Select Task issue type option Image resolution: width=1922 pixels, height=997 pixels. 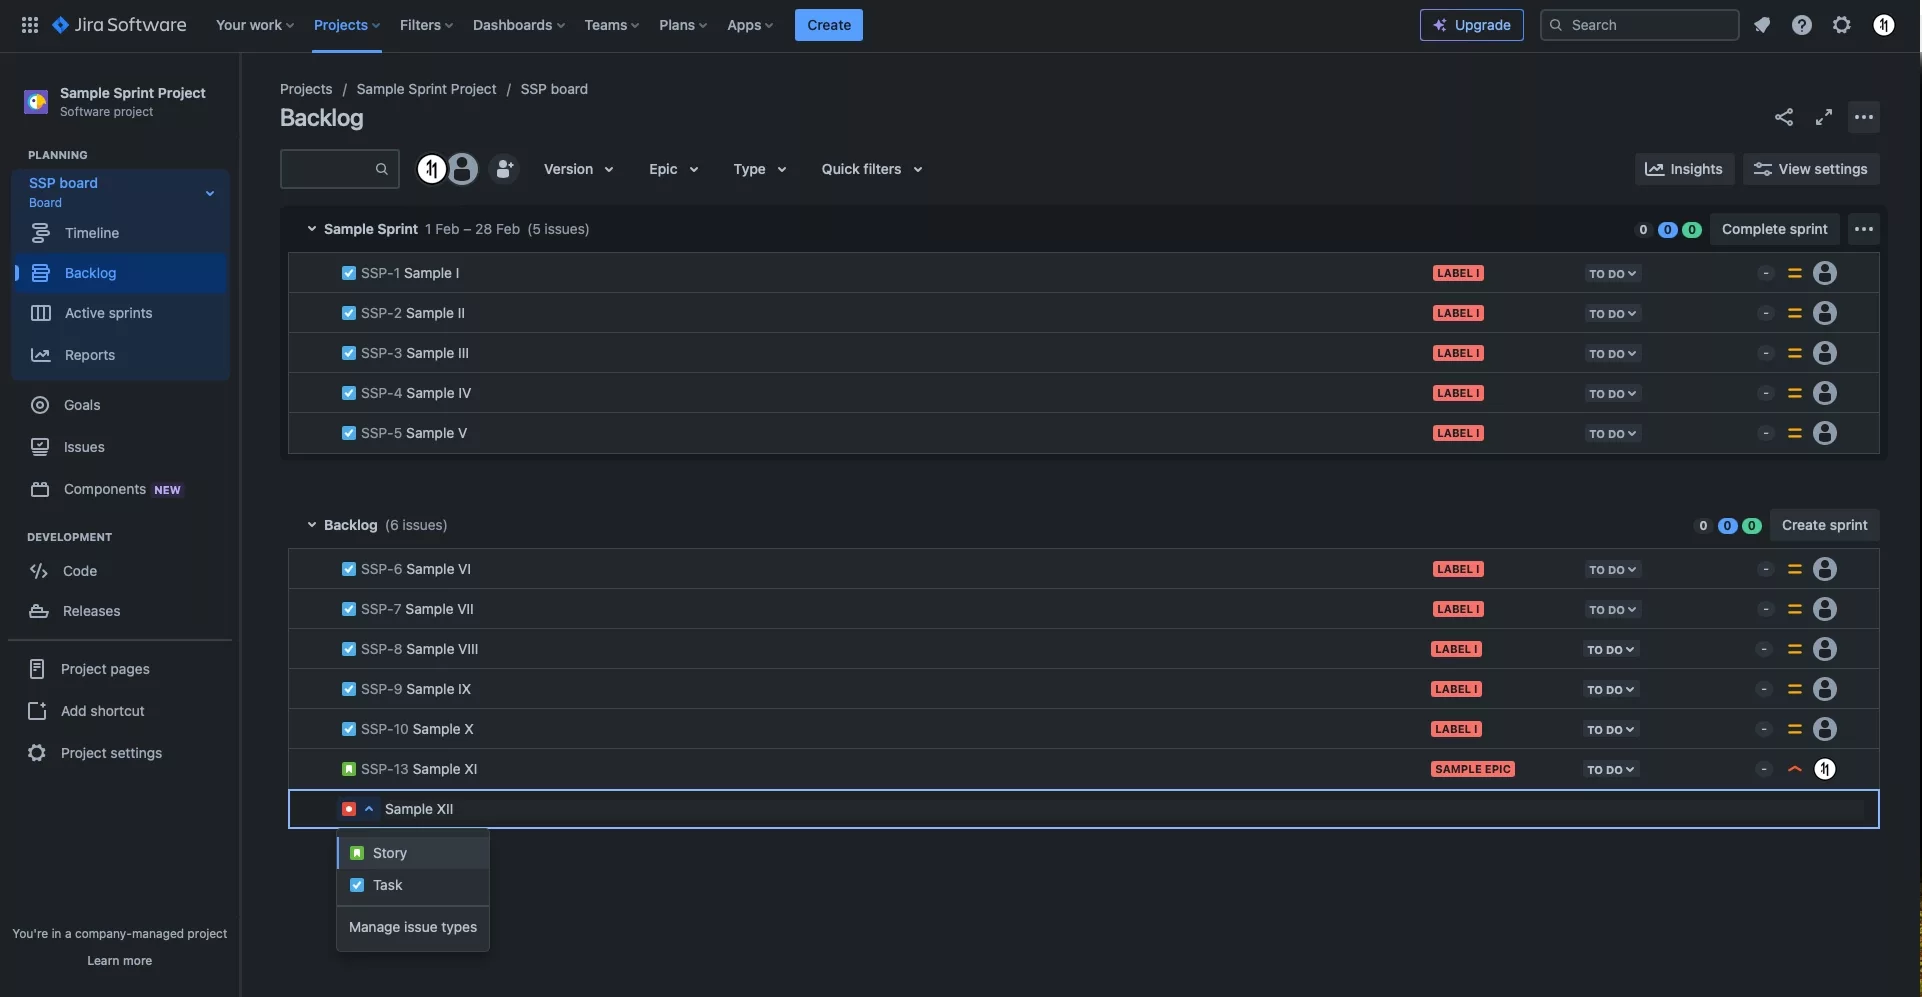tap(413, 885)
